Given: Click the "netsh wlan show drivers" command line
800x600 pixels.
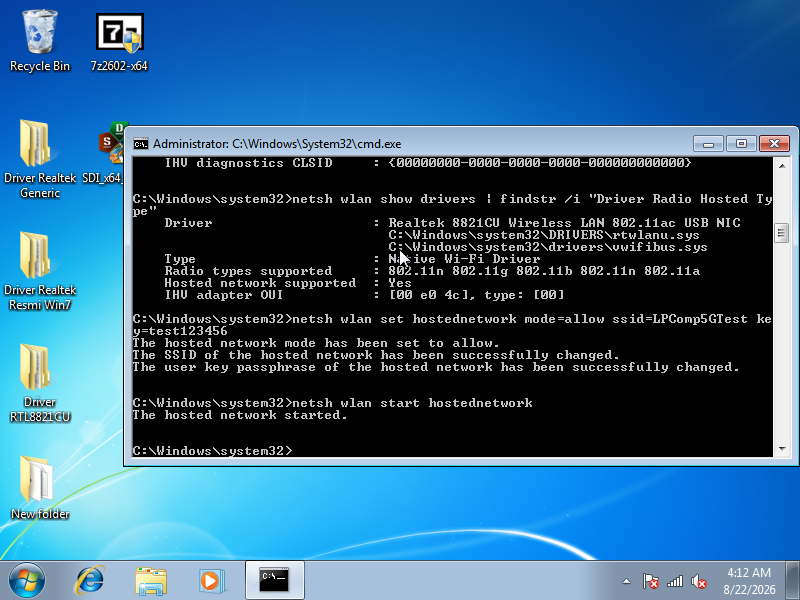Looking at the screenshot, I should [452, 205].
